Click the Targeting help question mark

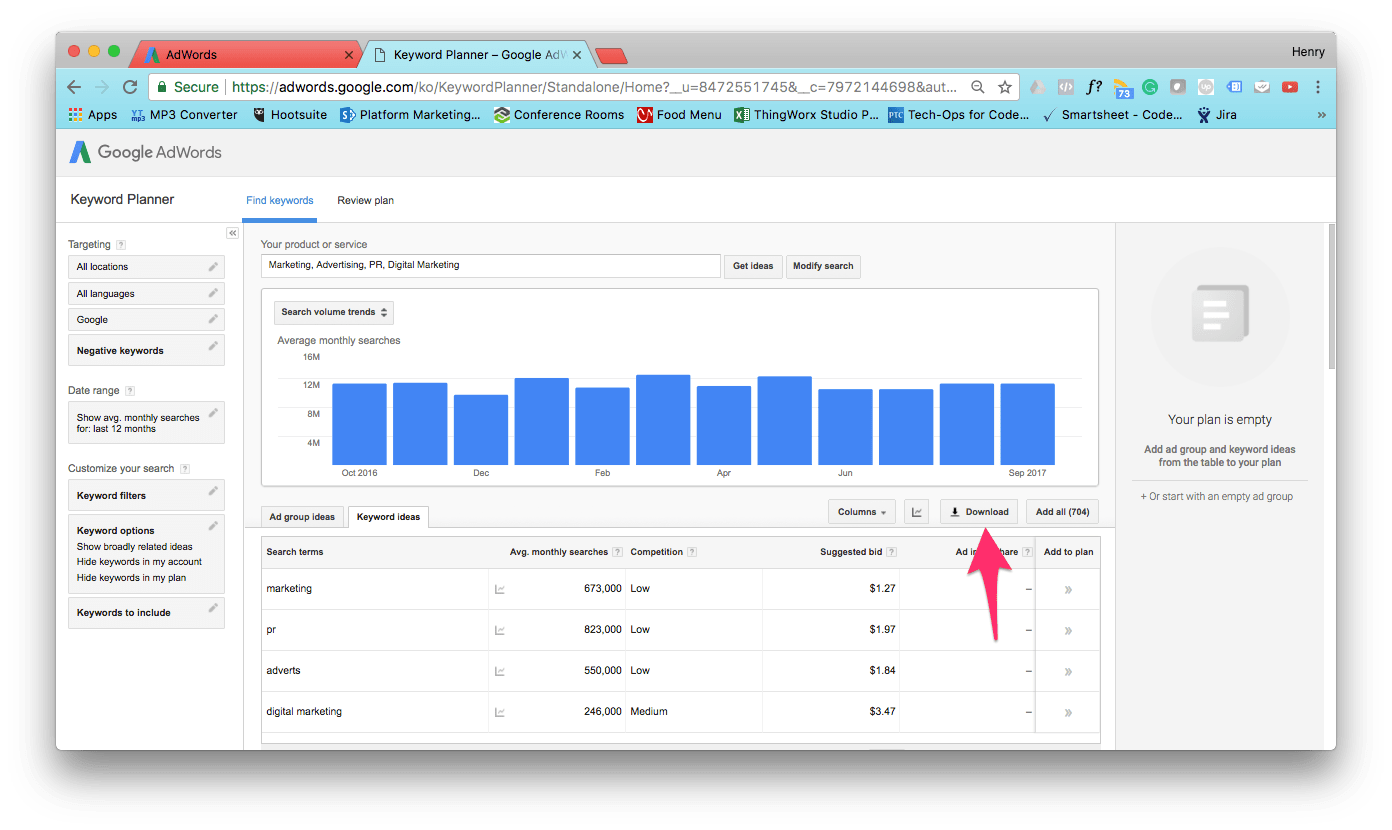click(x=121, y=244)
